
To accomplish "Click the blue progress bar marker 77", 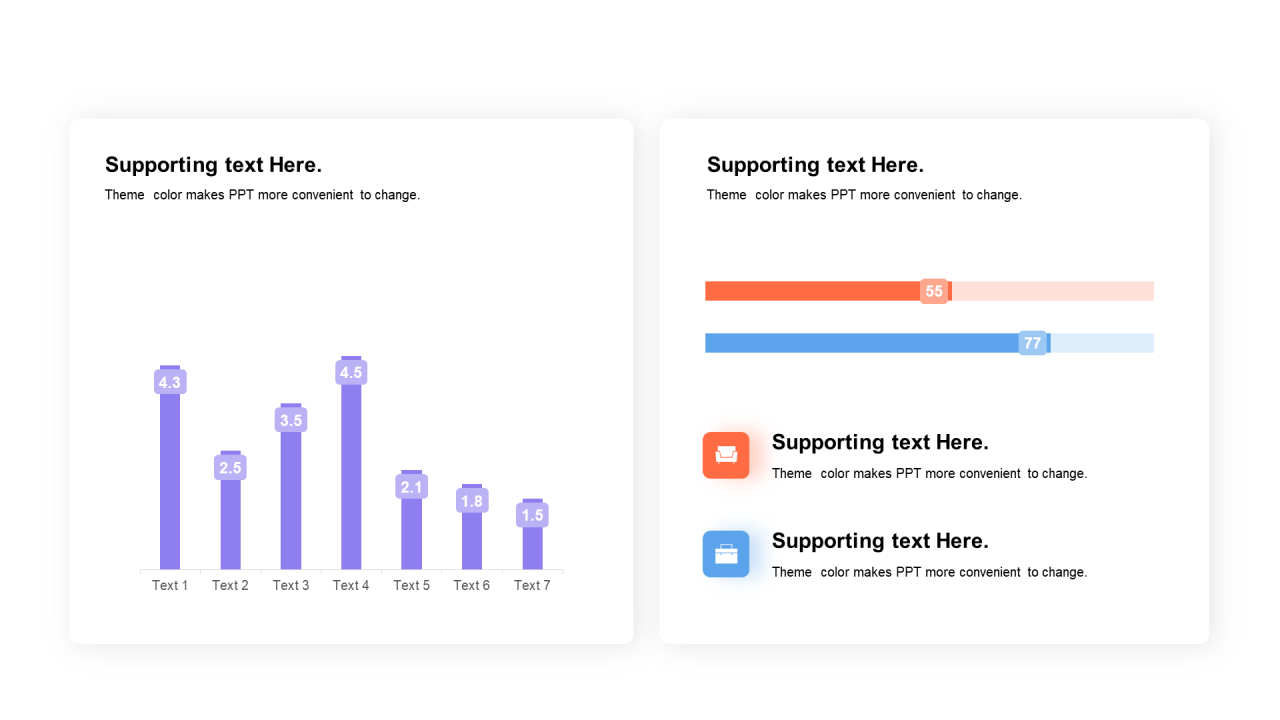I will pos(1032,343).
